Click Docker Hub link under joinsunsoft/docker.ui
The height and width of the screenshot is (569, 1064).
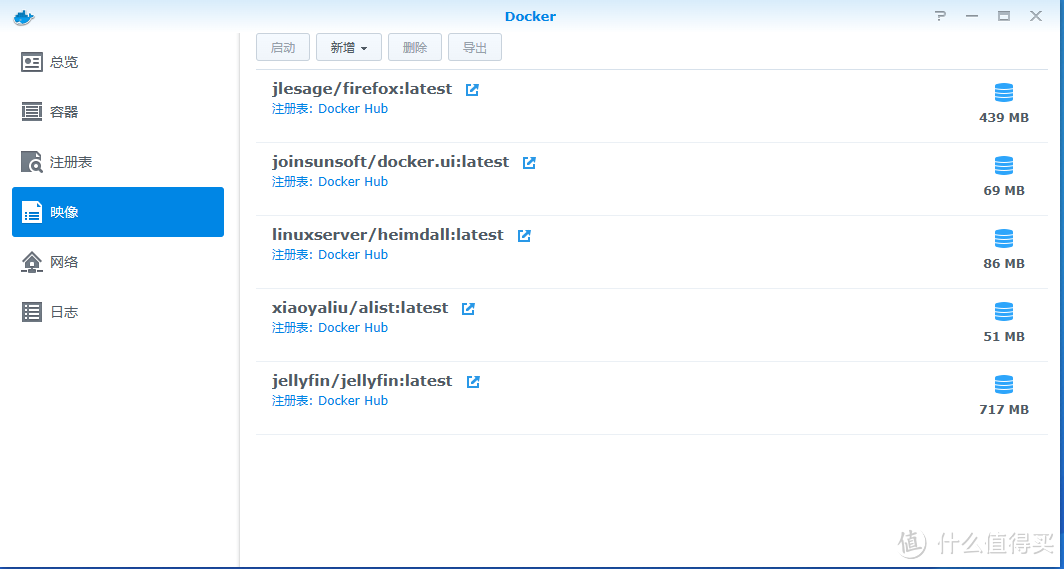pyautogui.click(x=353, y=182)
